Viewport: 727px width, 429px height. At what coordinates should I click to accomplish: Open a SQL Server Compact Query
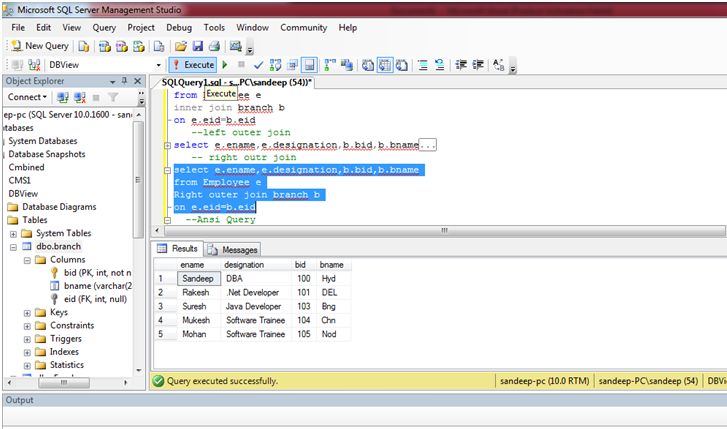159,46
